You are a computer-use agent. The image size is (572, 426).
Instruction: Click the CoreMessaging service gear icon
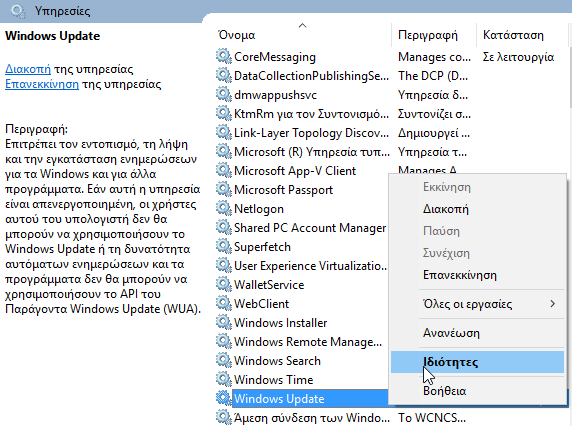pyautogui.click(x=224, y=57)
